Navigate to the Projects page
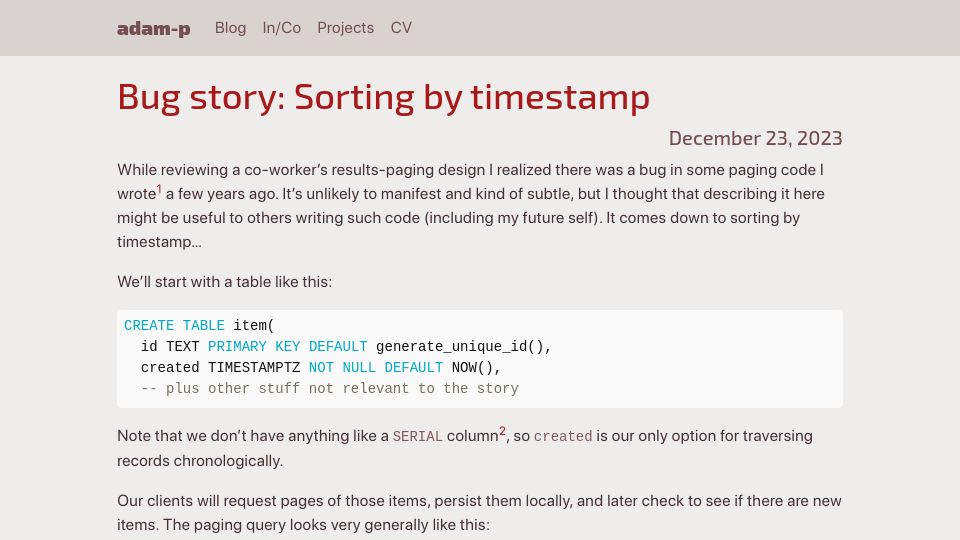Viewport: 960px width, 540px height. [x=345, y=28]
